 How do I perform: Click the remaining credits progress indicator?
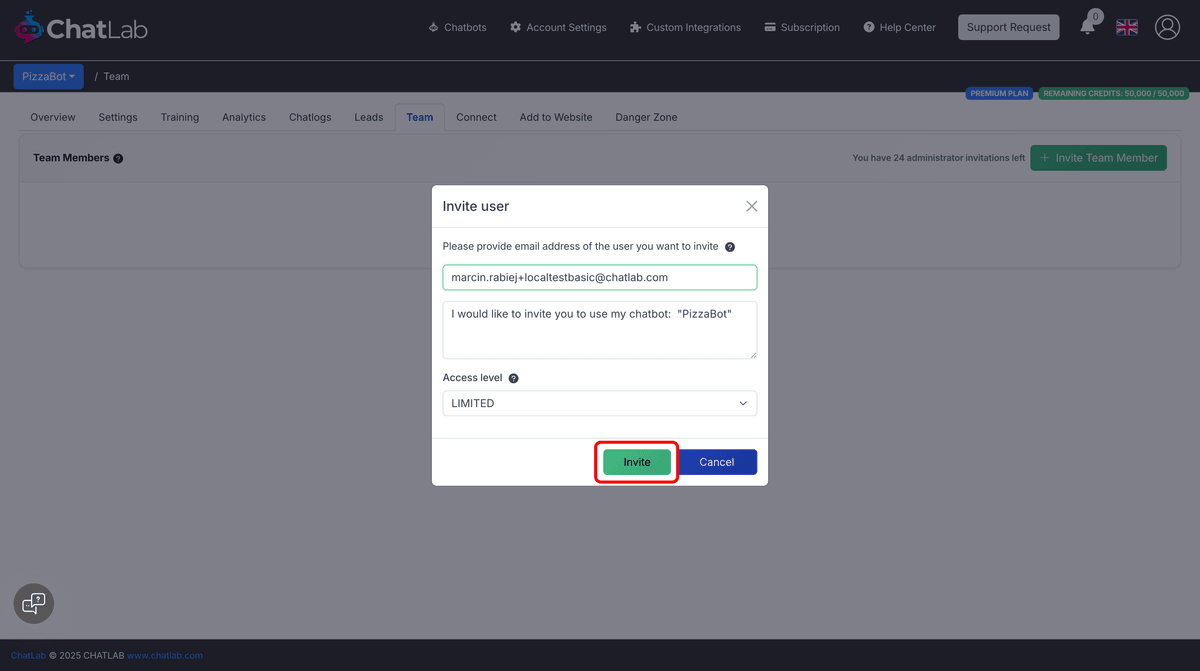(x=1114, y=92)
